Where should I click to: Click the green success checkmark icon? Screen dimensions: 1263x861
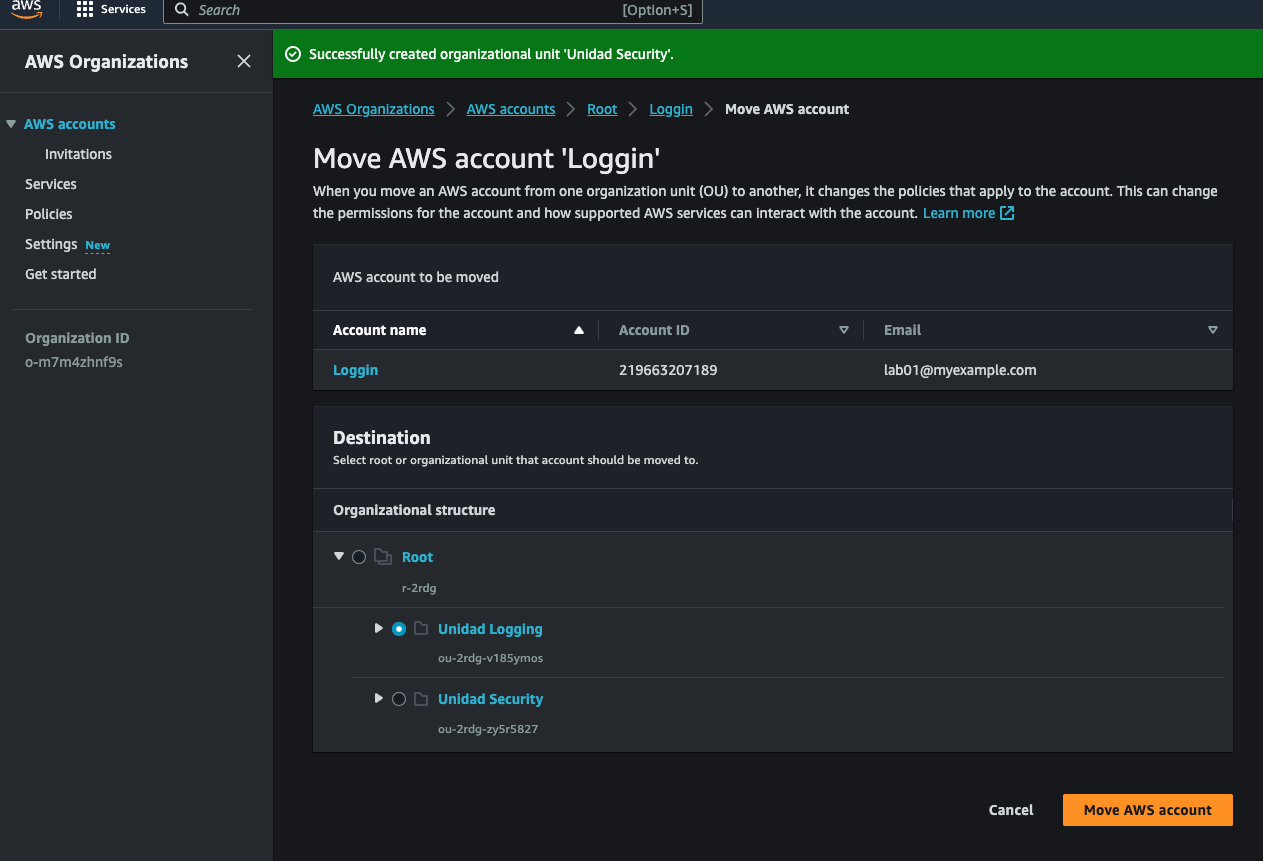(293, 54)
